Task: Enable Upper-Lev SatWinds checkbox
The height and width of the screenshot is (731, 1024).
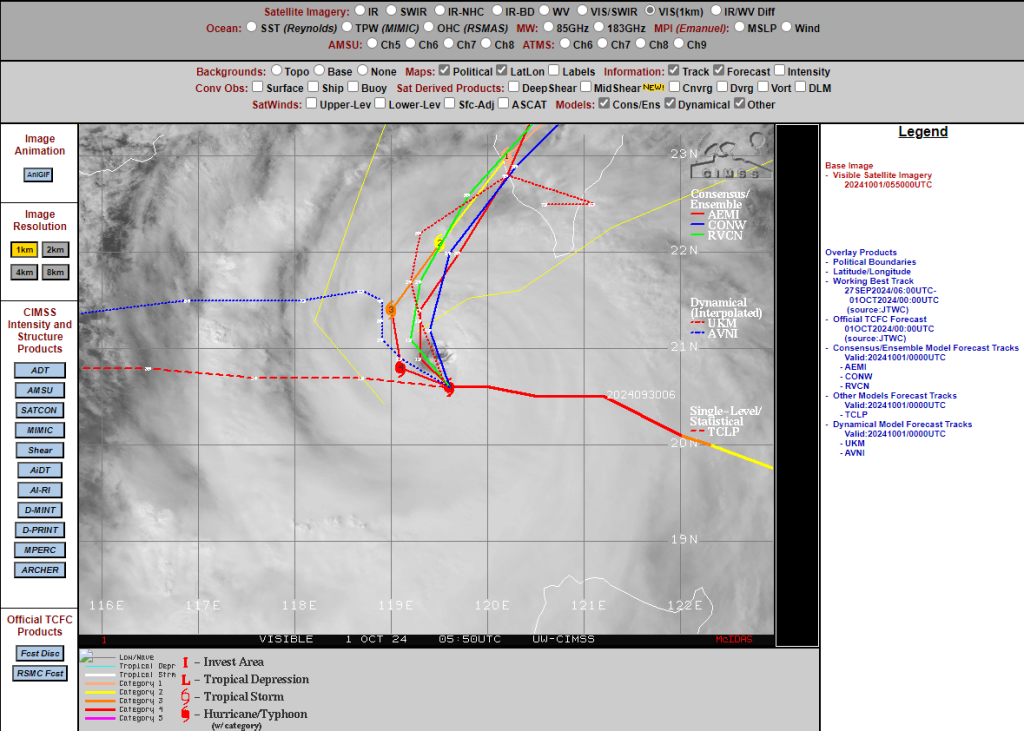Action: coord(312,103)
